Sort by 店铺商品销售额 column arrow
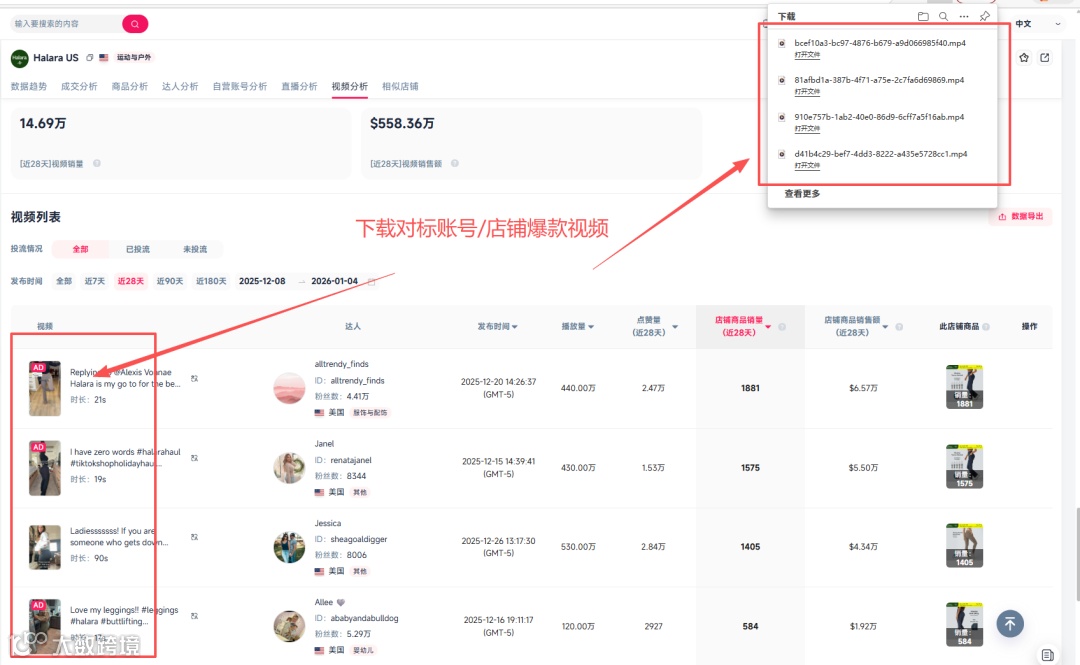Viewport: 1080px width, 665px height. coord(885,327)
